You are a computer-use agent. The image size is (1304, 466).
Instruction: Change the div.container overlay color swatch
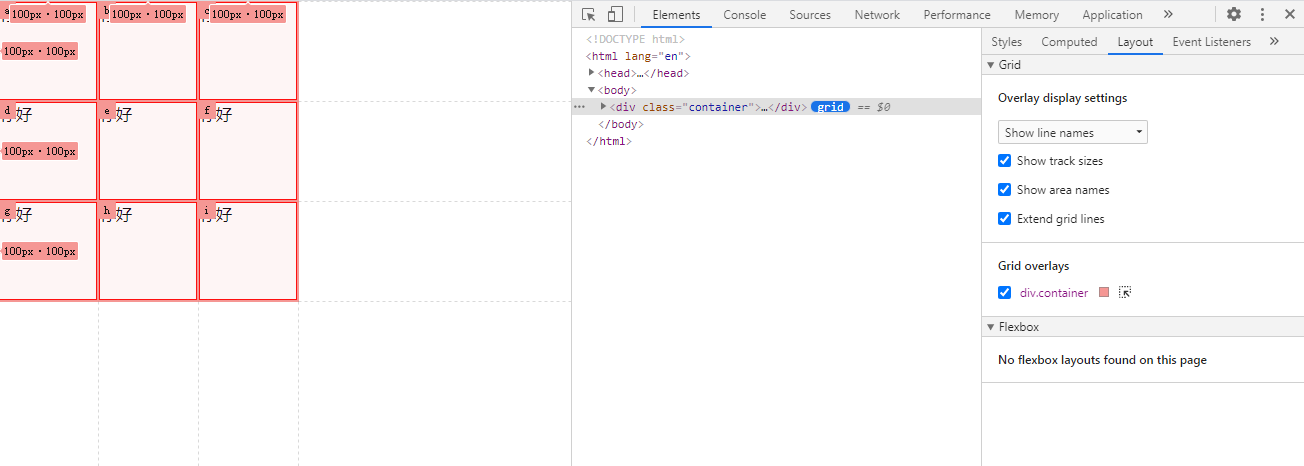click(1104, 292)
